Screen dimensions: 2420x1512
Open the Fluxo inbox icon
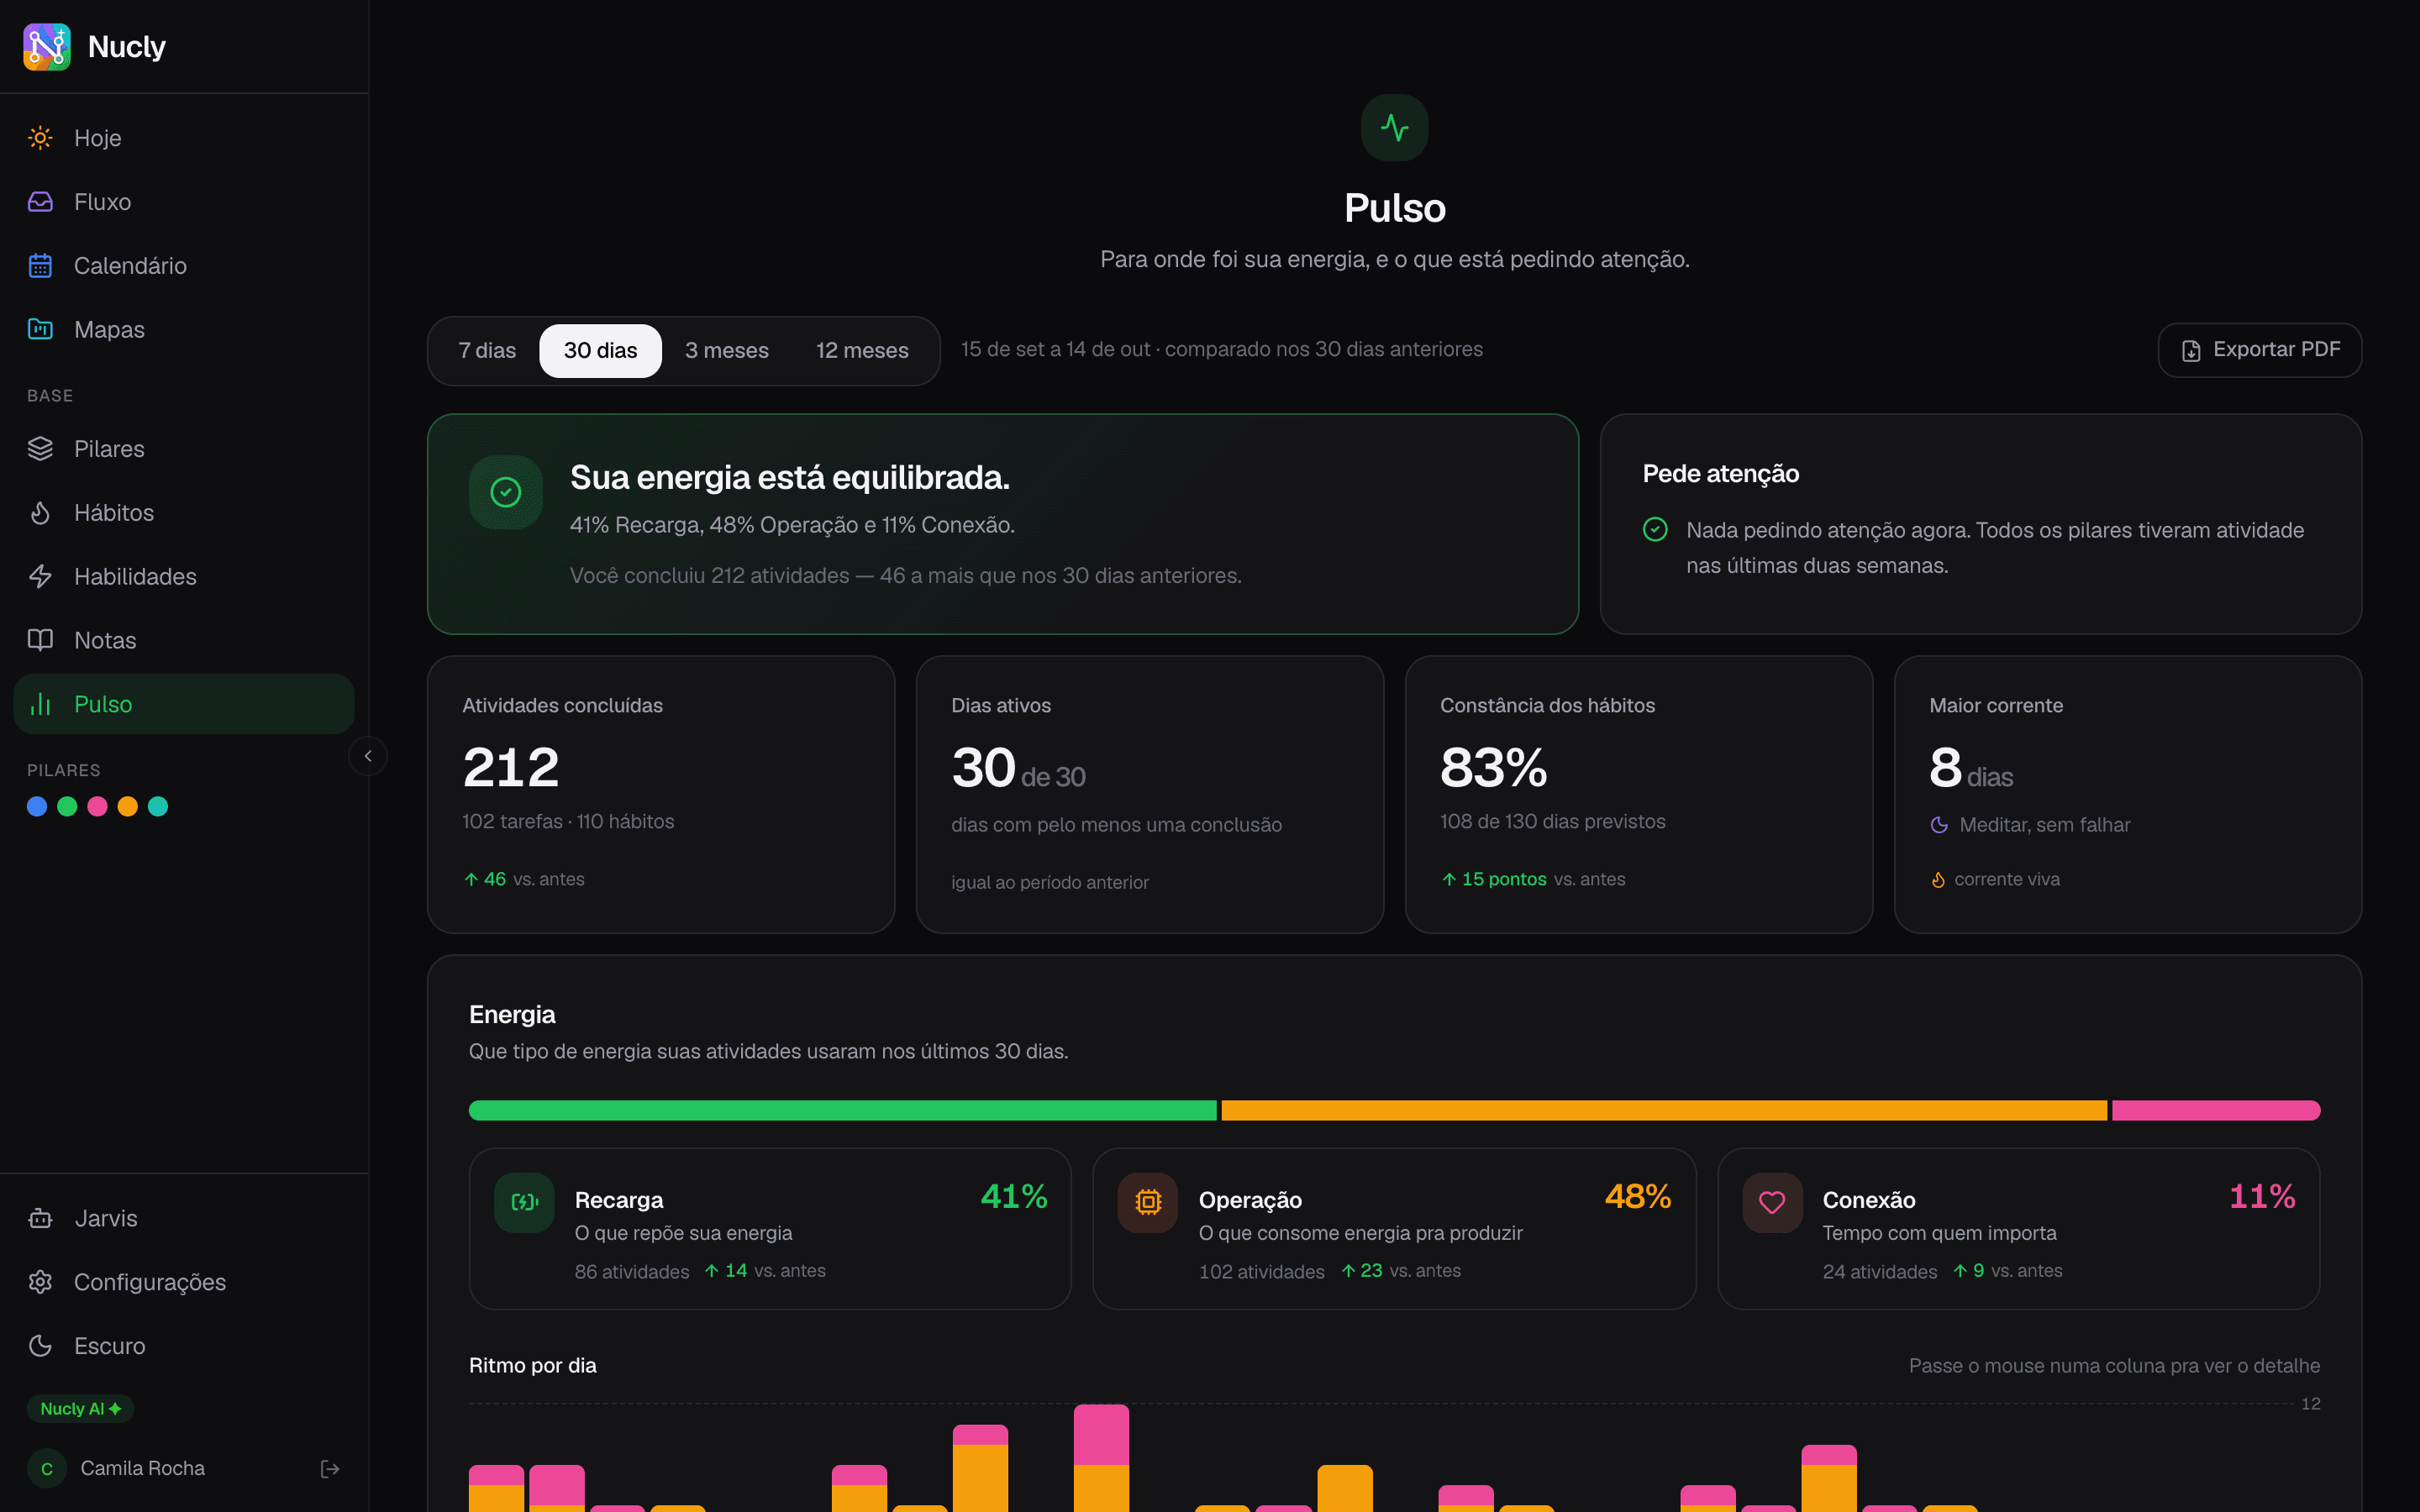40,202
